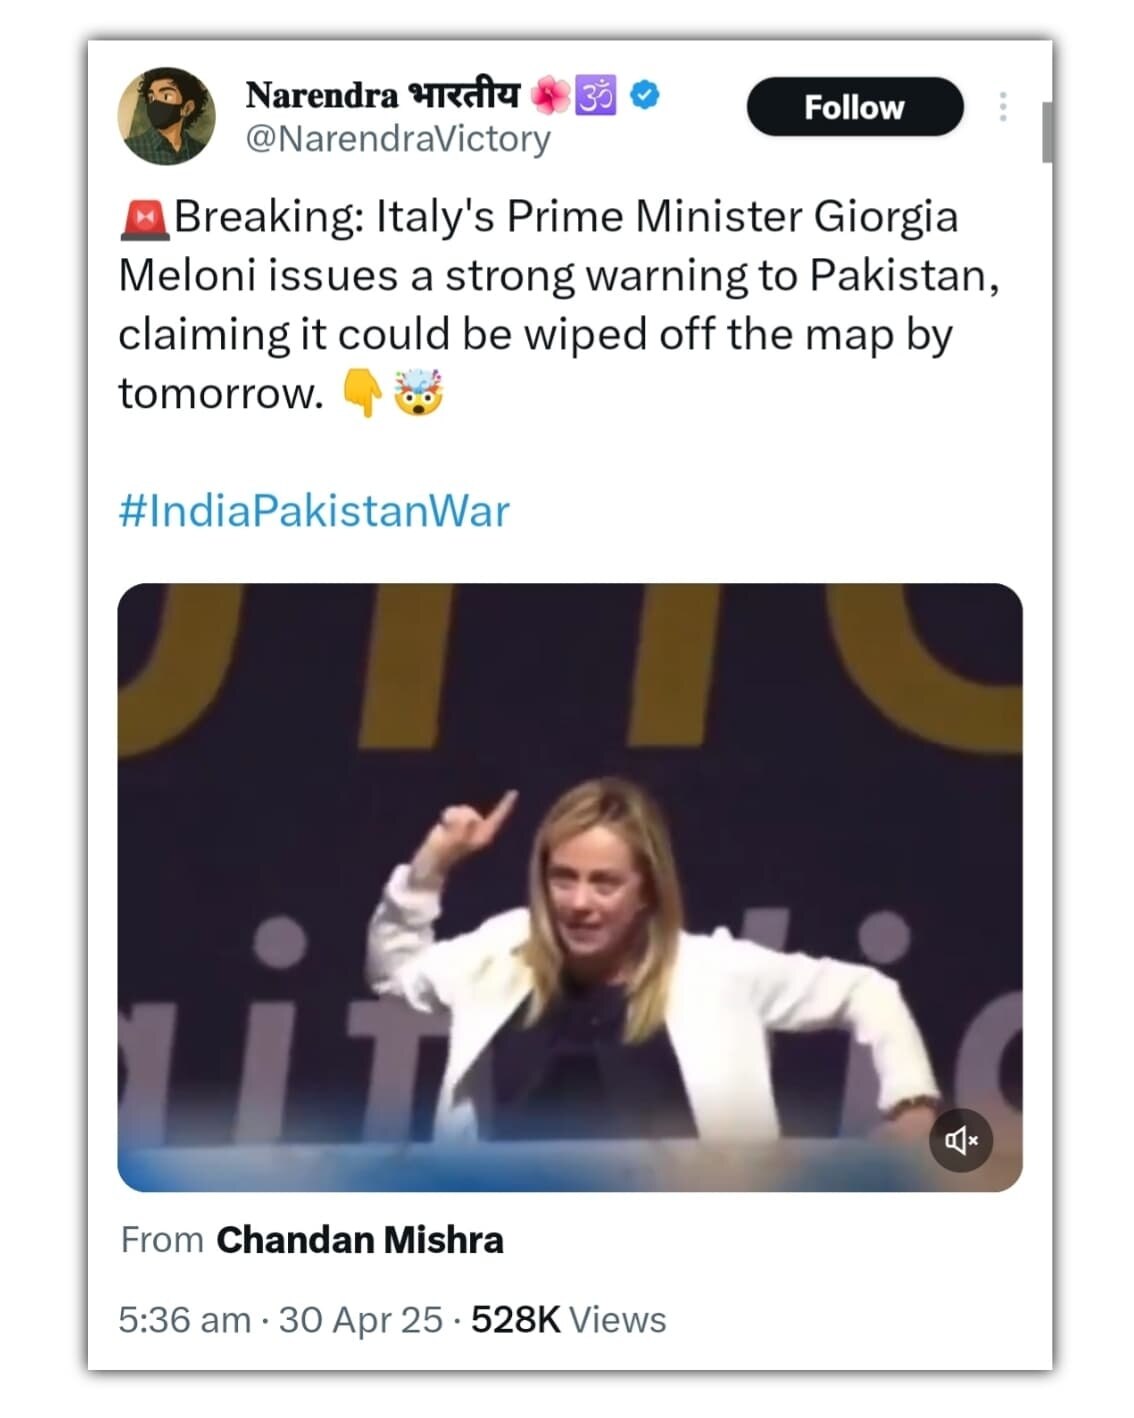Click the tweet text about Pakistan warning
1134x1418 pixels.
pyautogui.click(x=558, y=304)
